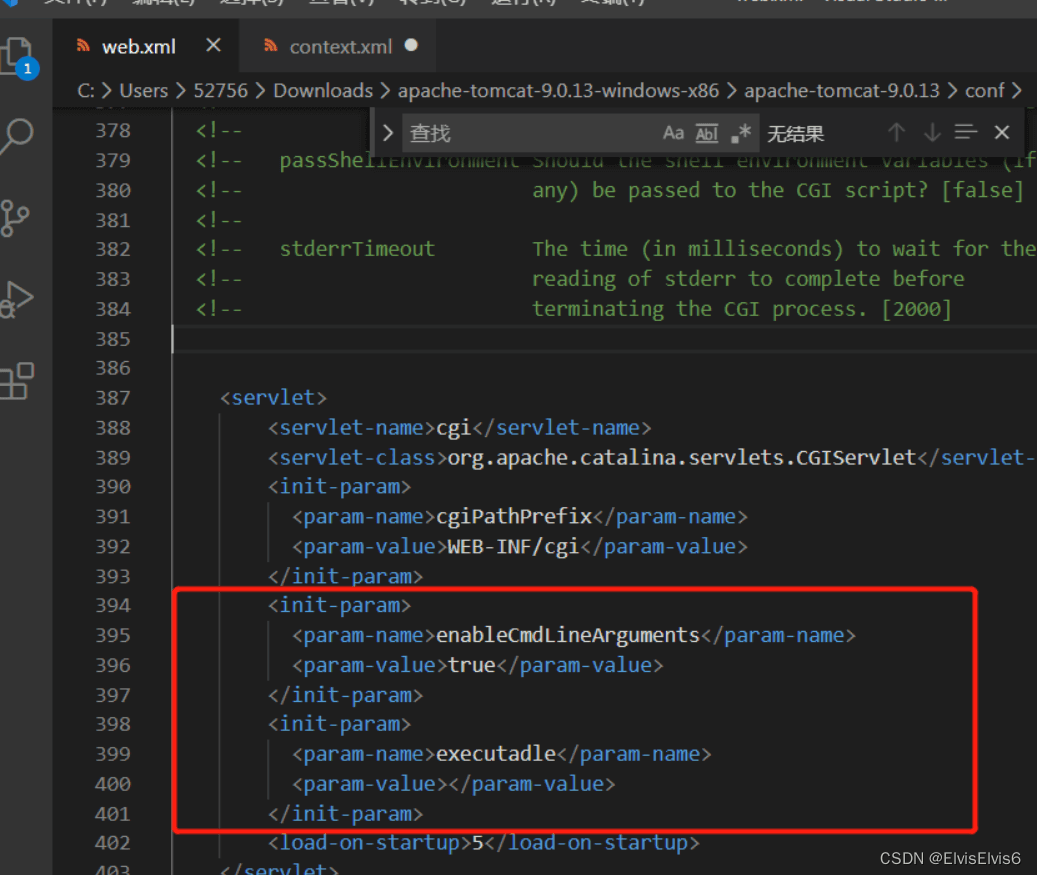The image size is (1037, 875).
Task: Close the web.xml tab
Action: [x=213, y=45]
